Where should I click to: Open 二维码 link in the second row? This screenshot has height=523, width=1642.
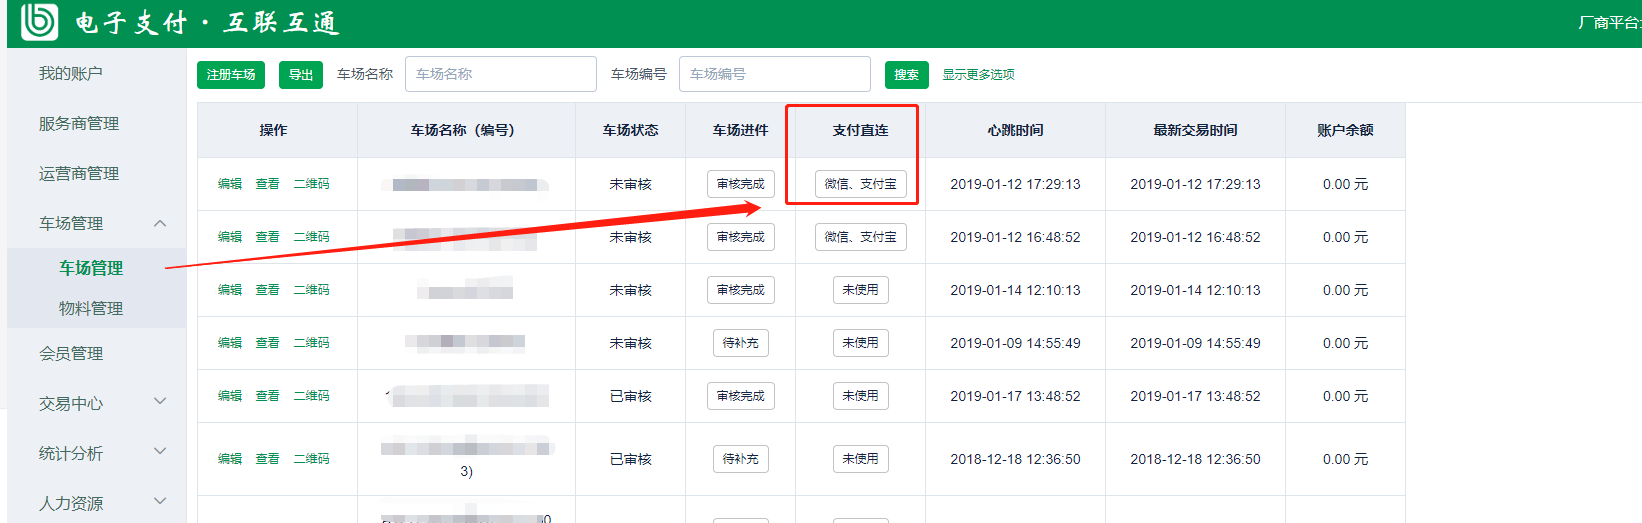311,237
